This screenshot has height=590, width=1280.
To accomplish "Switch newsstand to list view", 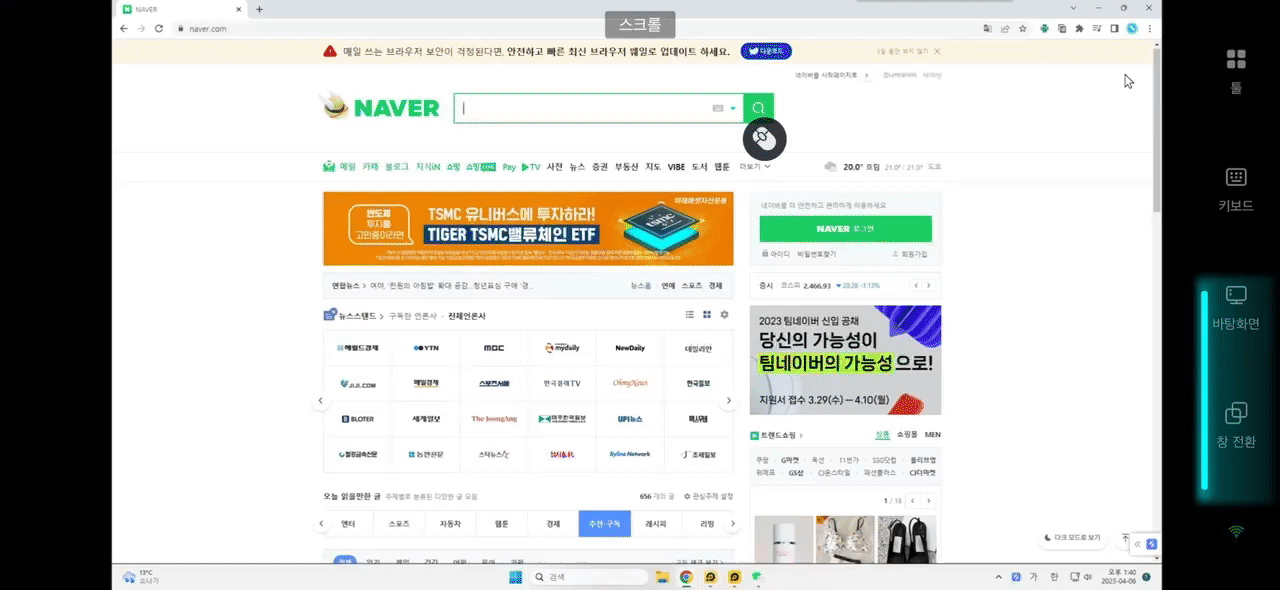I will (x=689, y=315).
